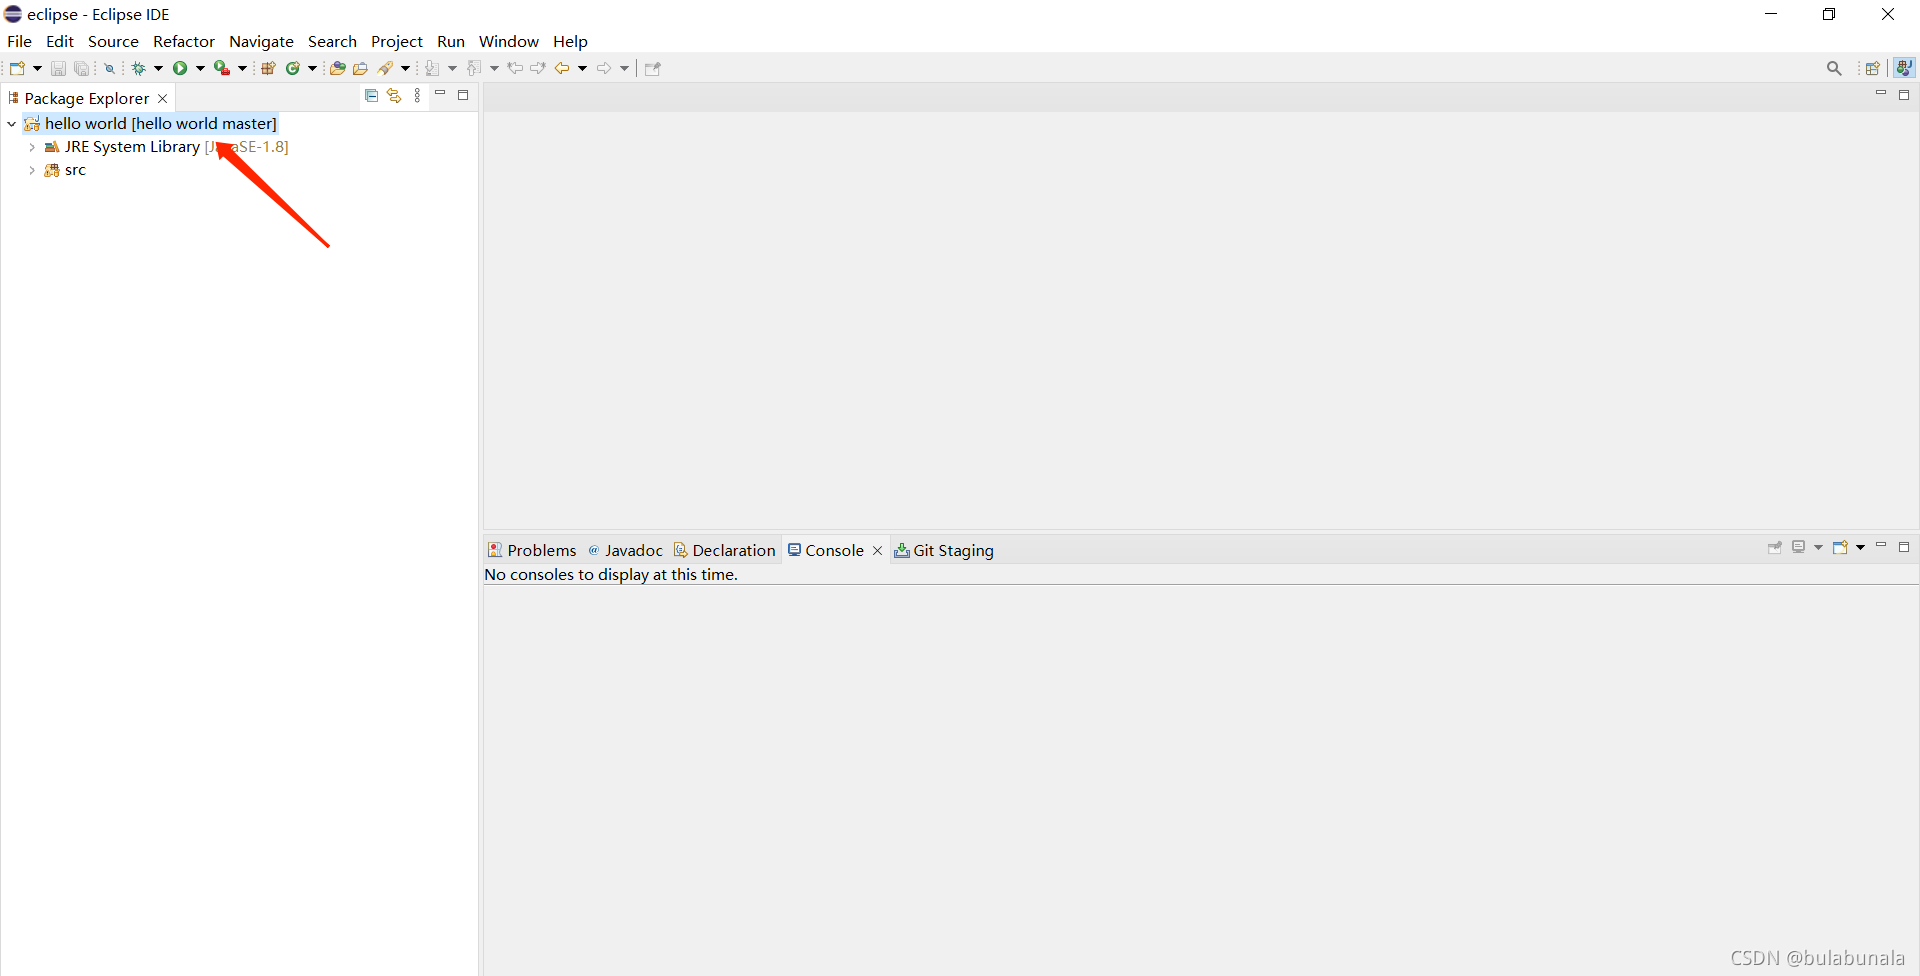Open the Edit menu
The width and height of the screenshot is (1920, 976).
click(60, 41)
